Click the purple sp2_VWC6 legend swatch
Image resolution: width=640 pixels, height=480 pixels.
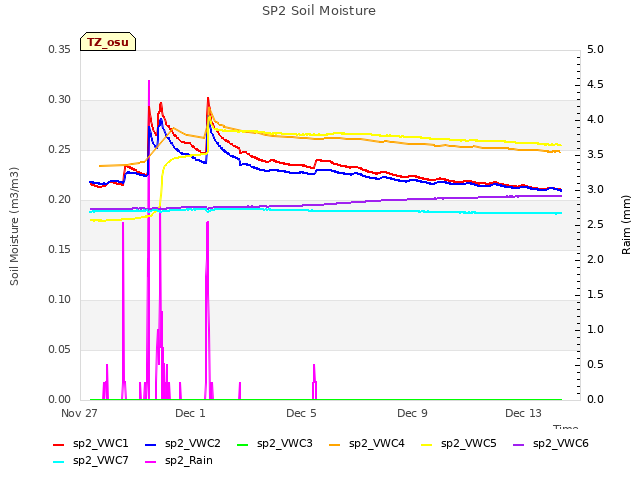pyautogui.click(x=519, y=444)
